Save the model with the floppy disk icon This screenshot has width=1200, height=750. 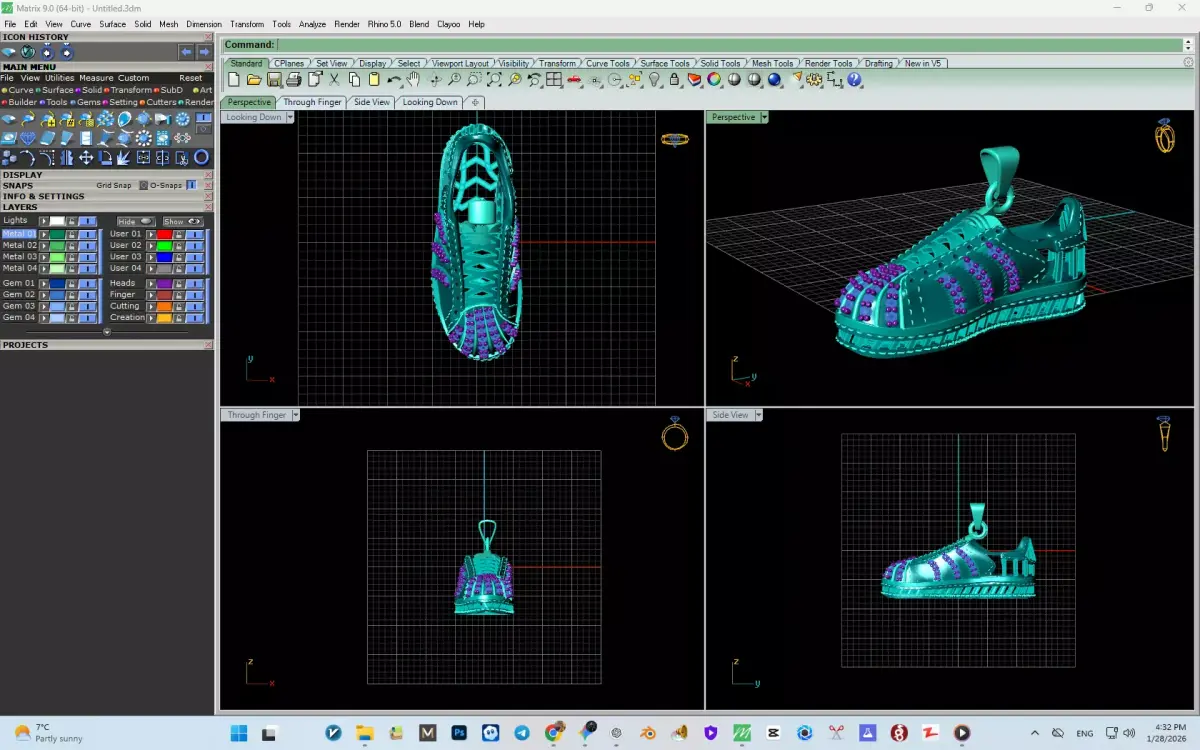273,79
